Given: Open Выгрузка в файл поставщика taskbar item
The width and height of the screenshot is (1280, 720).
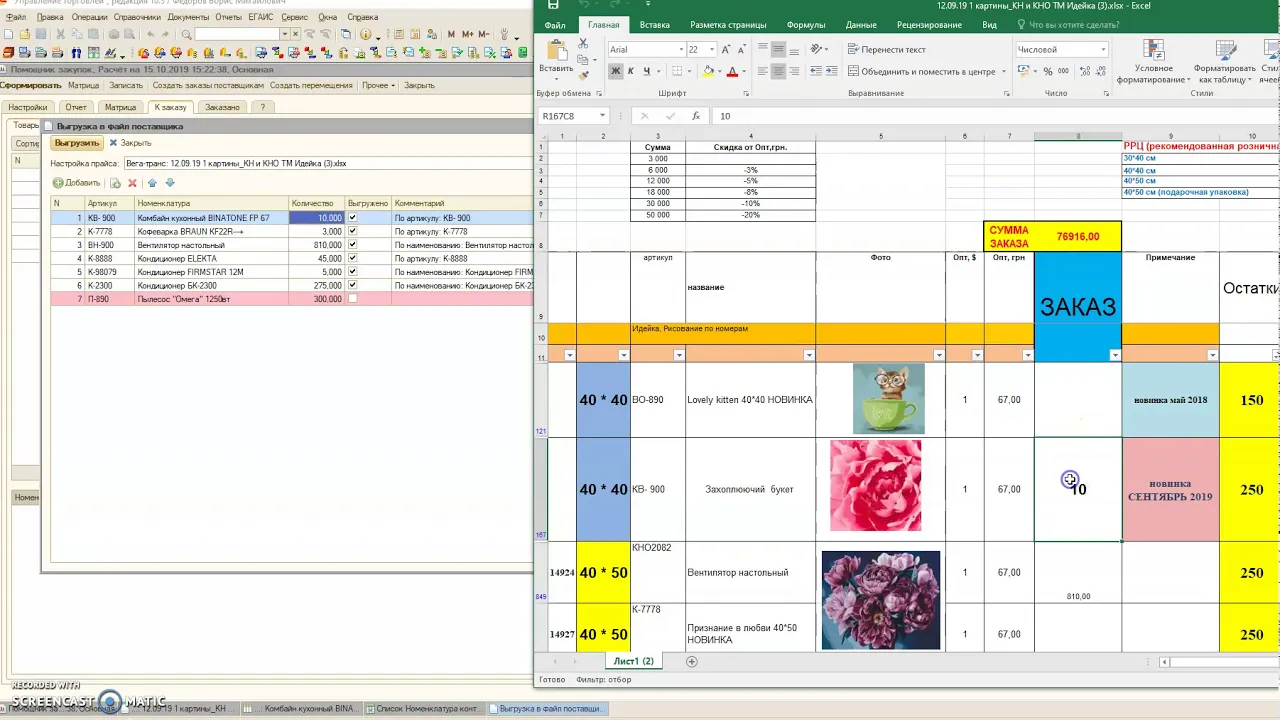Looking at the screenshot, I should click(546, 708).
